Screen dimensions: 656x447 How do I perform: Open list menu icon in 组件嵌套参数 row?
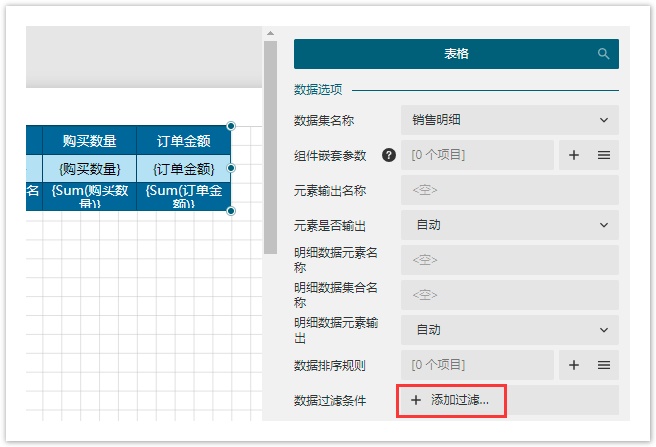(603, 155)
